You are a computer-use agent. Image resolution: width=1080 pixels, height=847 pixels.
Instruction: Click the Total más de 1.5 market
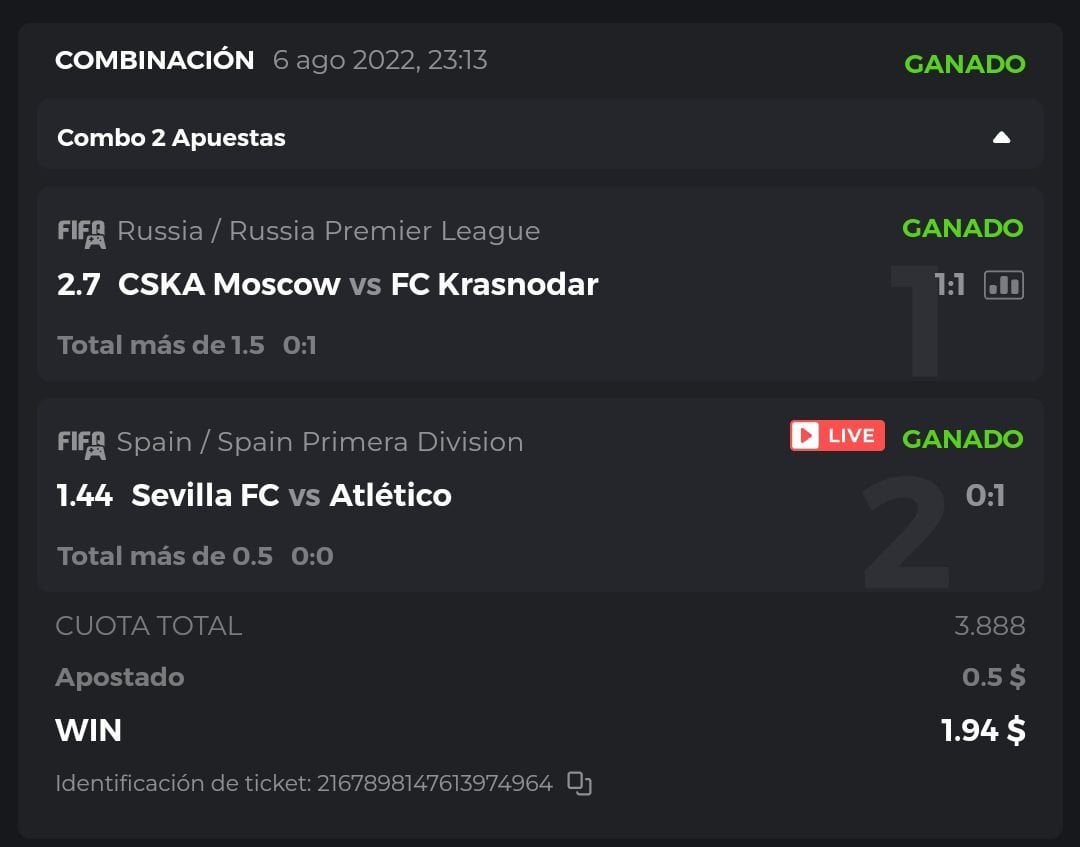(x=161, y=346)
